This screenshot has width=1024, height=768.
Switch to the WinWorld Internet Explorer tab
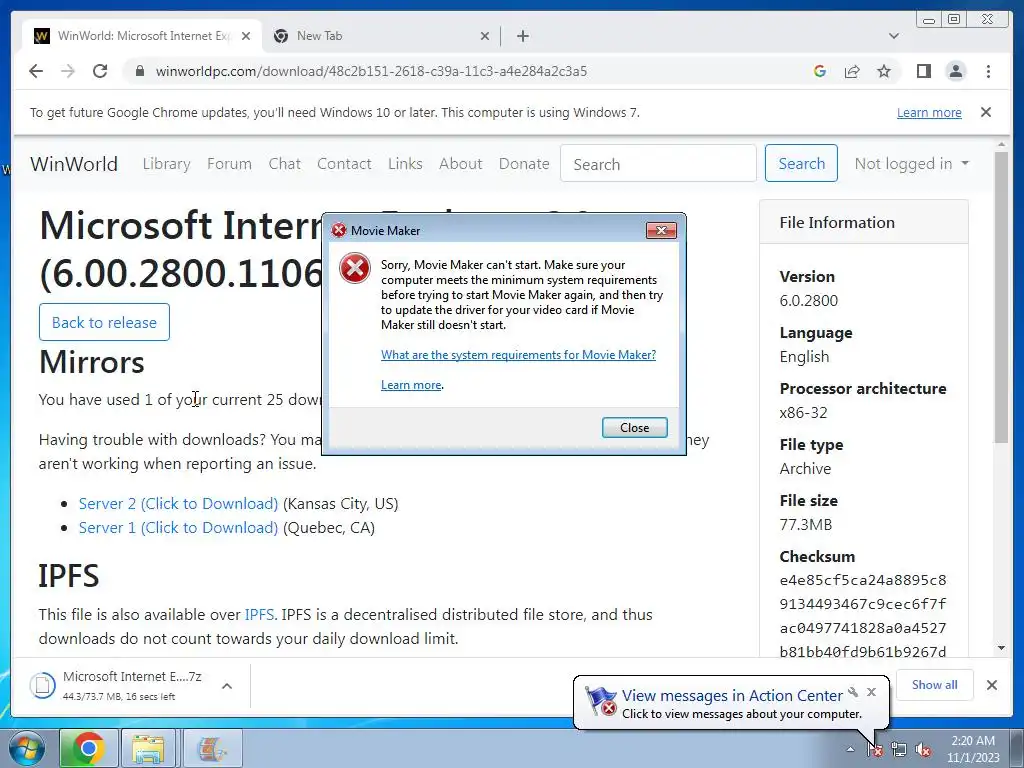pos(142,36)
